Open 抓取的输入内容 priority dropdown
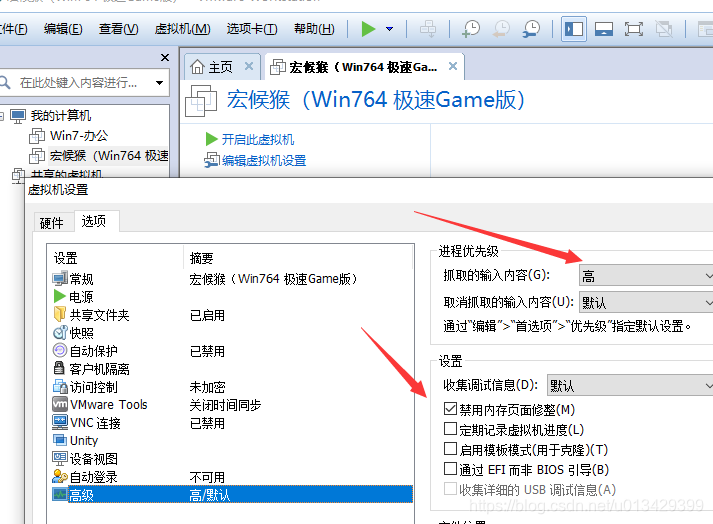 pyautogui.click(x=646, y=276)
